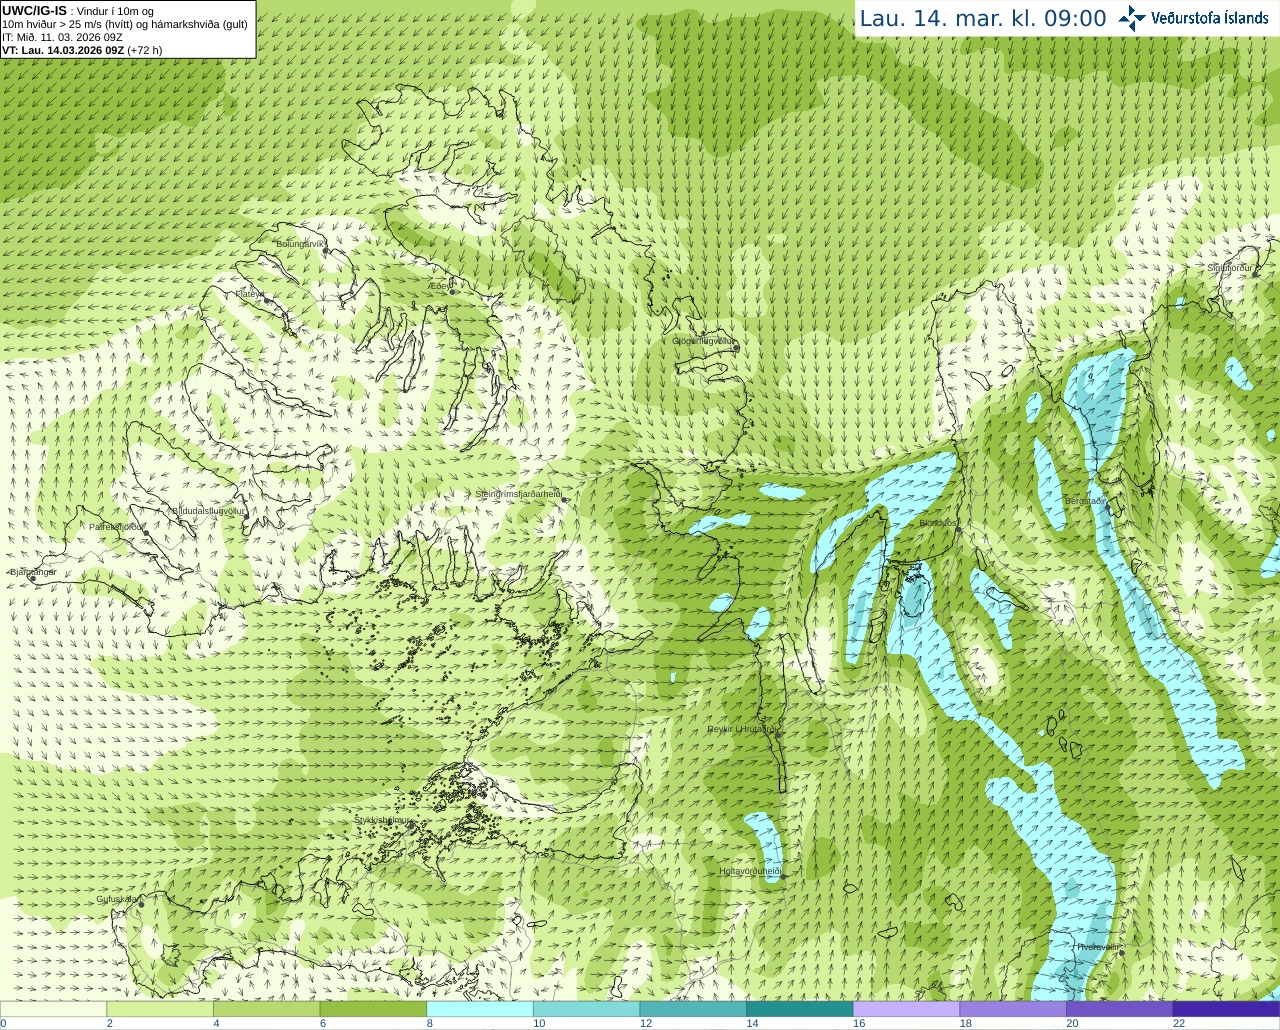Select the 20–22 m/s violet legend swatch
Screen dimensions: 1280x1030
click(1119, 1008)
